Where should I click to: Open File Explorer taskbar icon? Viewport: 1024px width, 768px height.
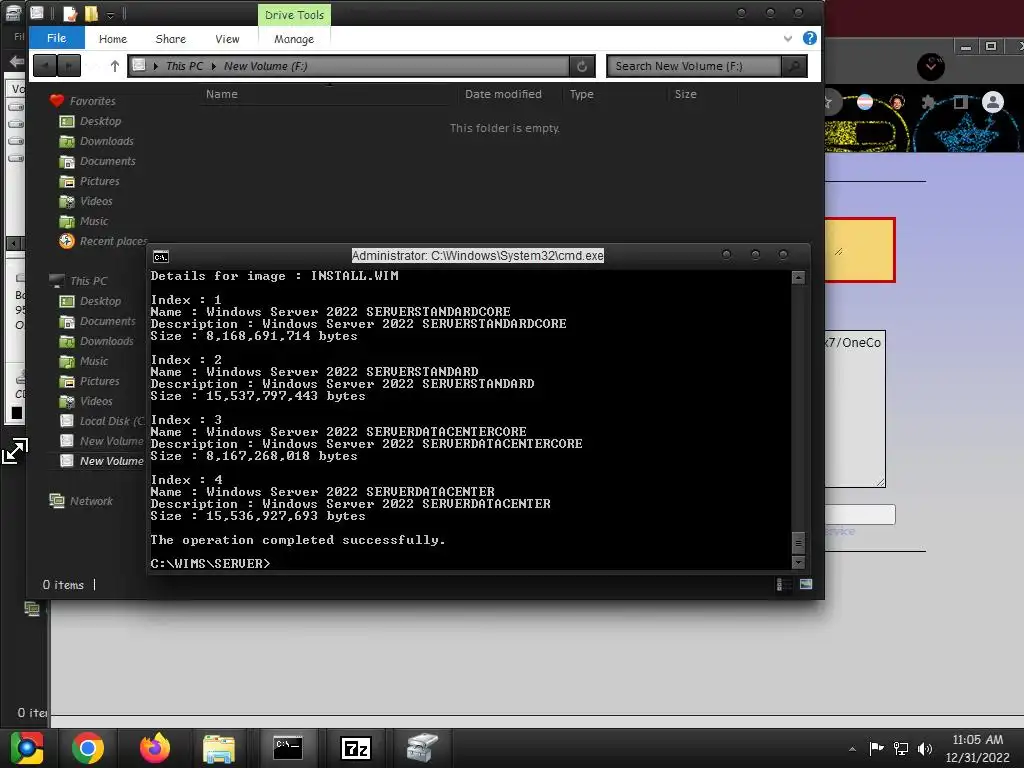tap(219, 748)
